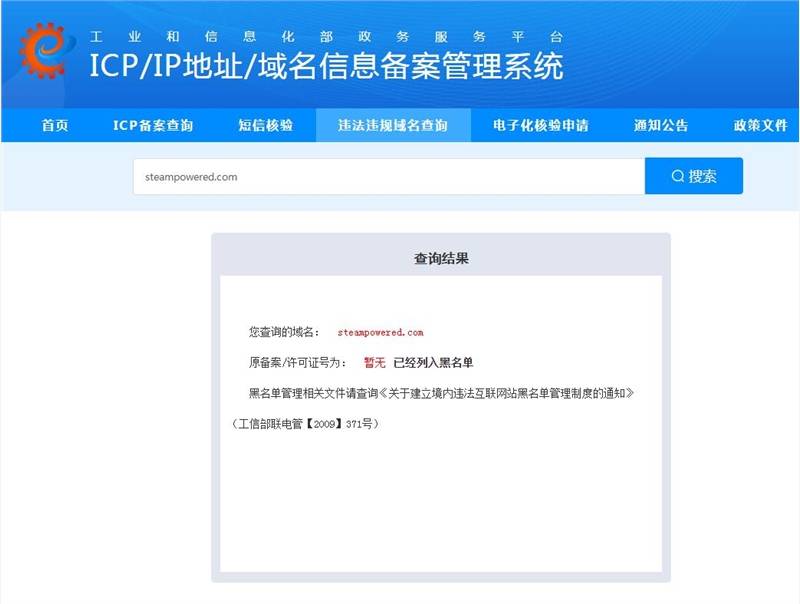Click the 工信部联电管【2009】371号 reference
Screen dimensions: 800x604
coord(305,424)
